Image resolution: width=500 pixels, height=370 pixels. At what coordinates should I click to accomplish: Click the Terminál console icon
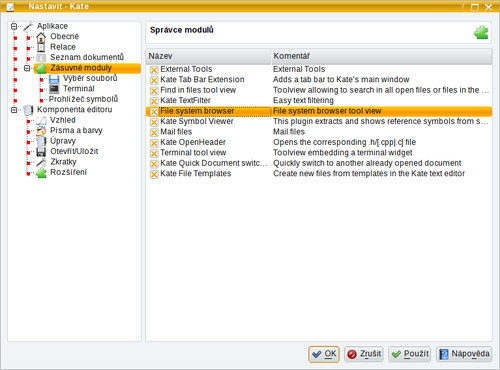tap(54, 89)
